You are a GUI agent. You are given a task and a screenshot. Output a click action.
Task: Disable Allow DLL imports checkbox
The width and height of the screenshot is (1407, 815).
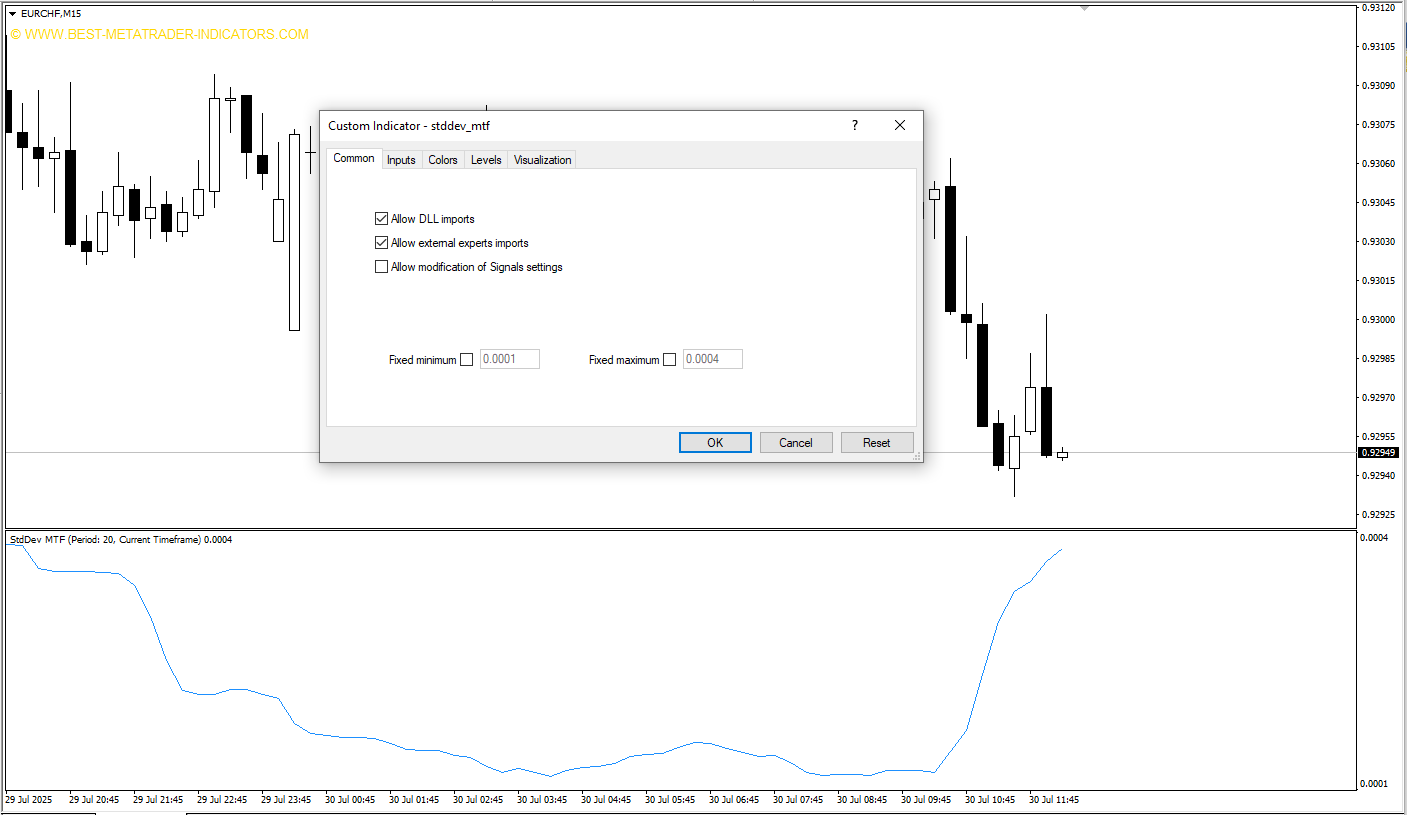point(381,219)
